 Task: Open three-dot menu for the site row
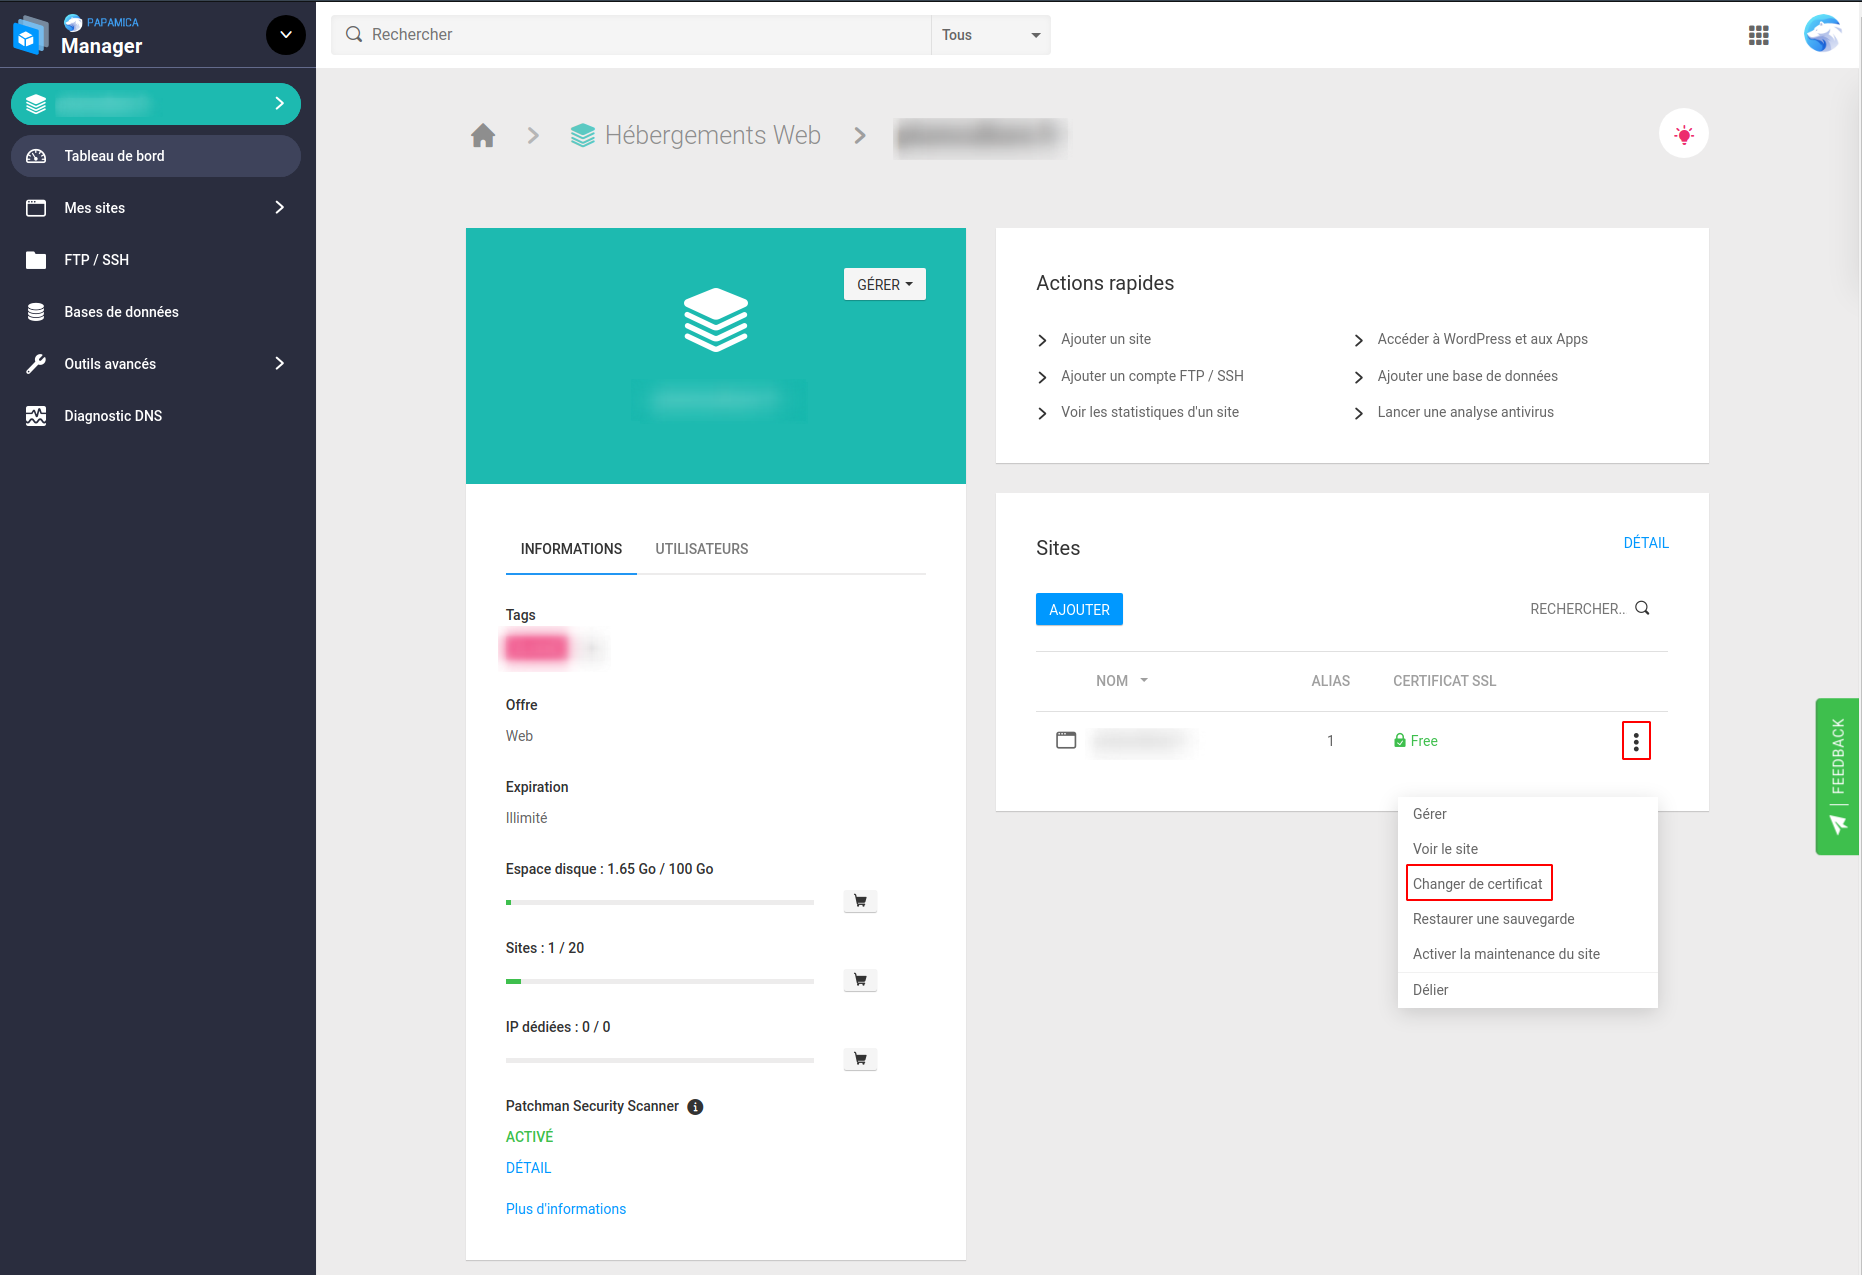[1635, 741]
